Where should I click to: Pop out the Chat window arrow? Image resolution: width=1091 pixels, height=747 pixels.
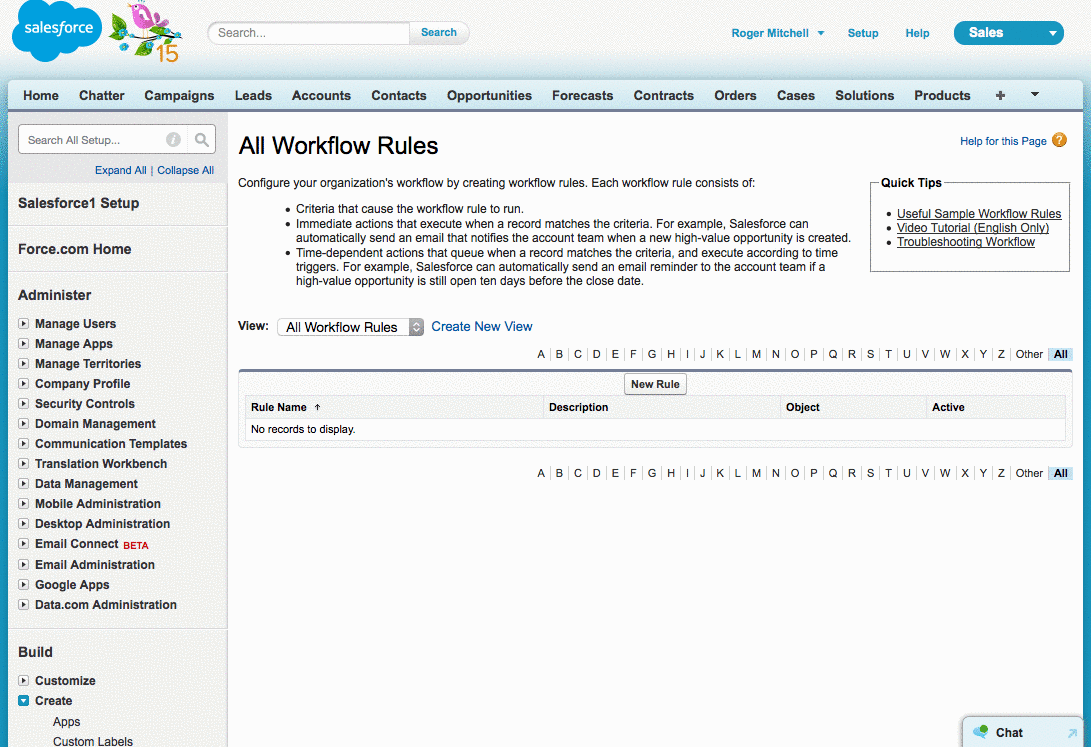1072,732
